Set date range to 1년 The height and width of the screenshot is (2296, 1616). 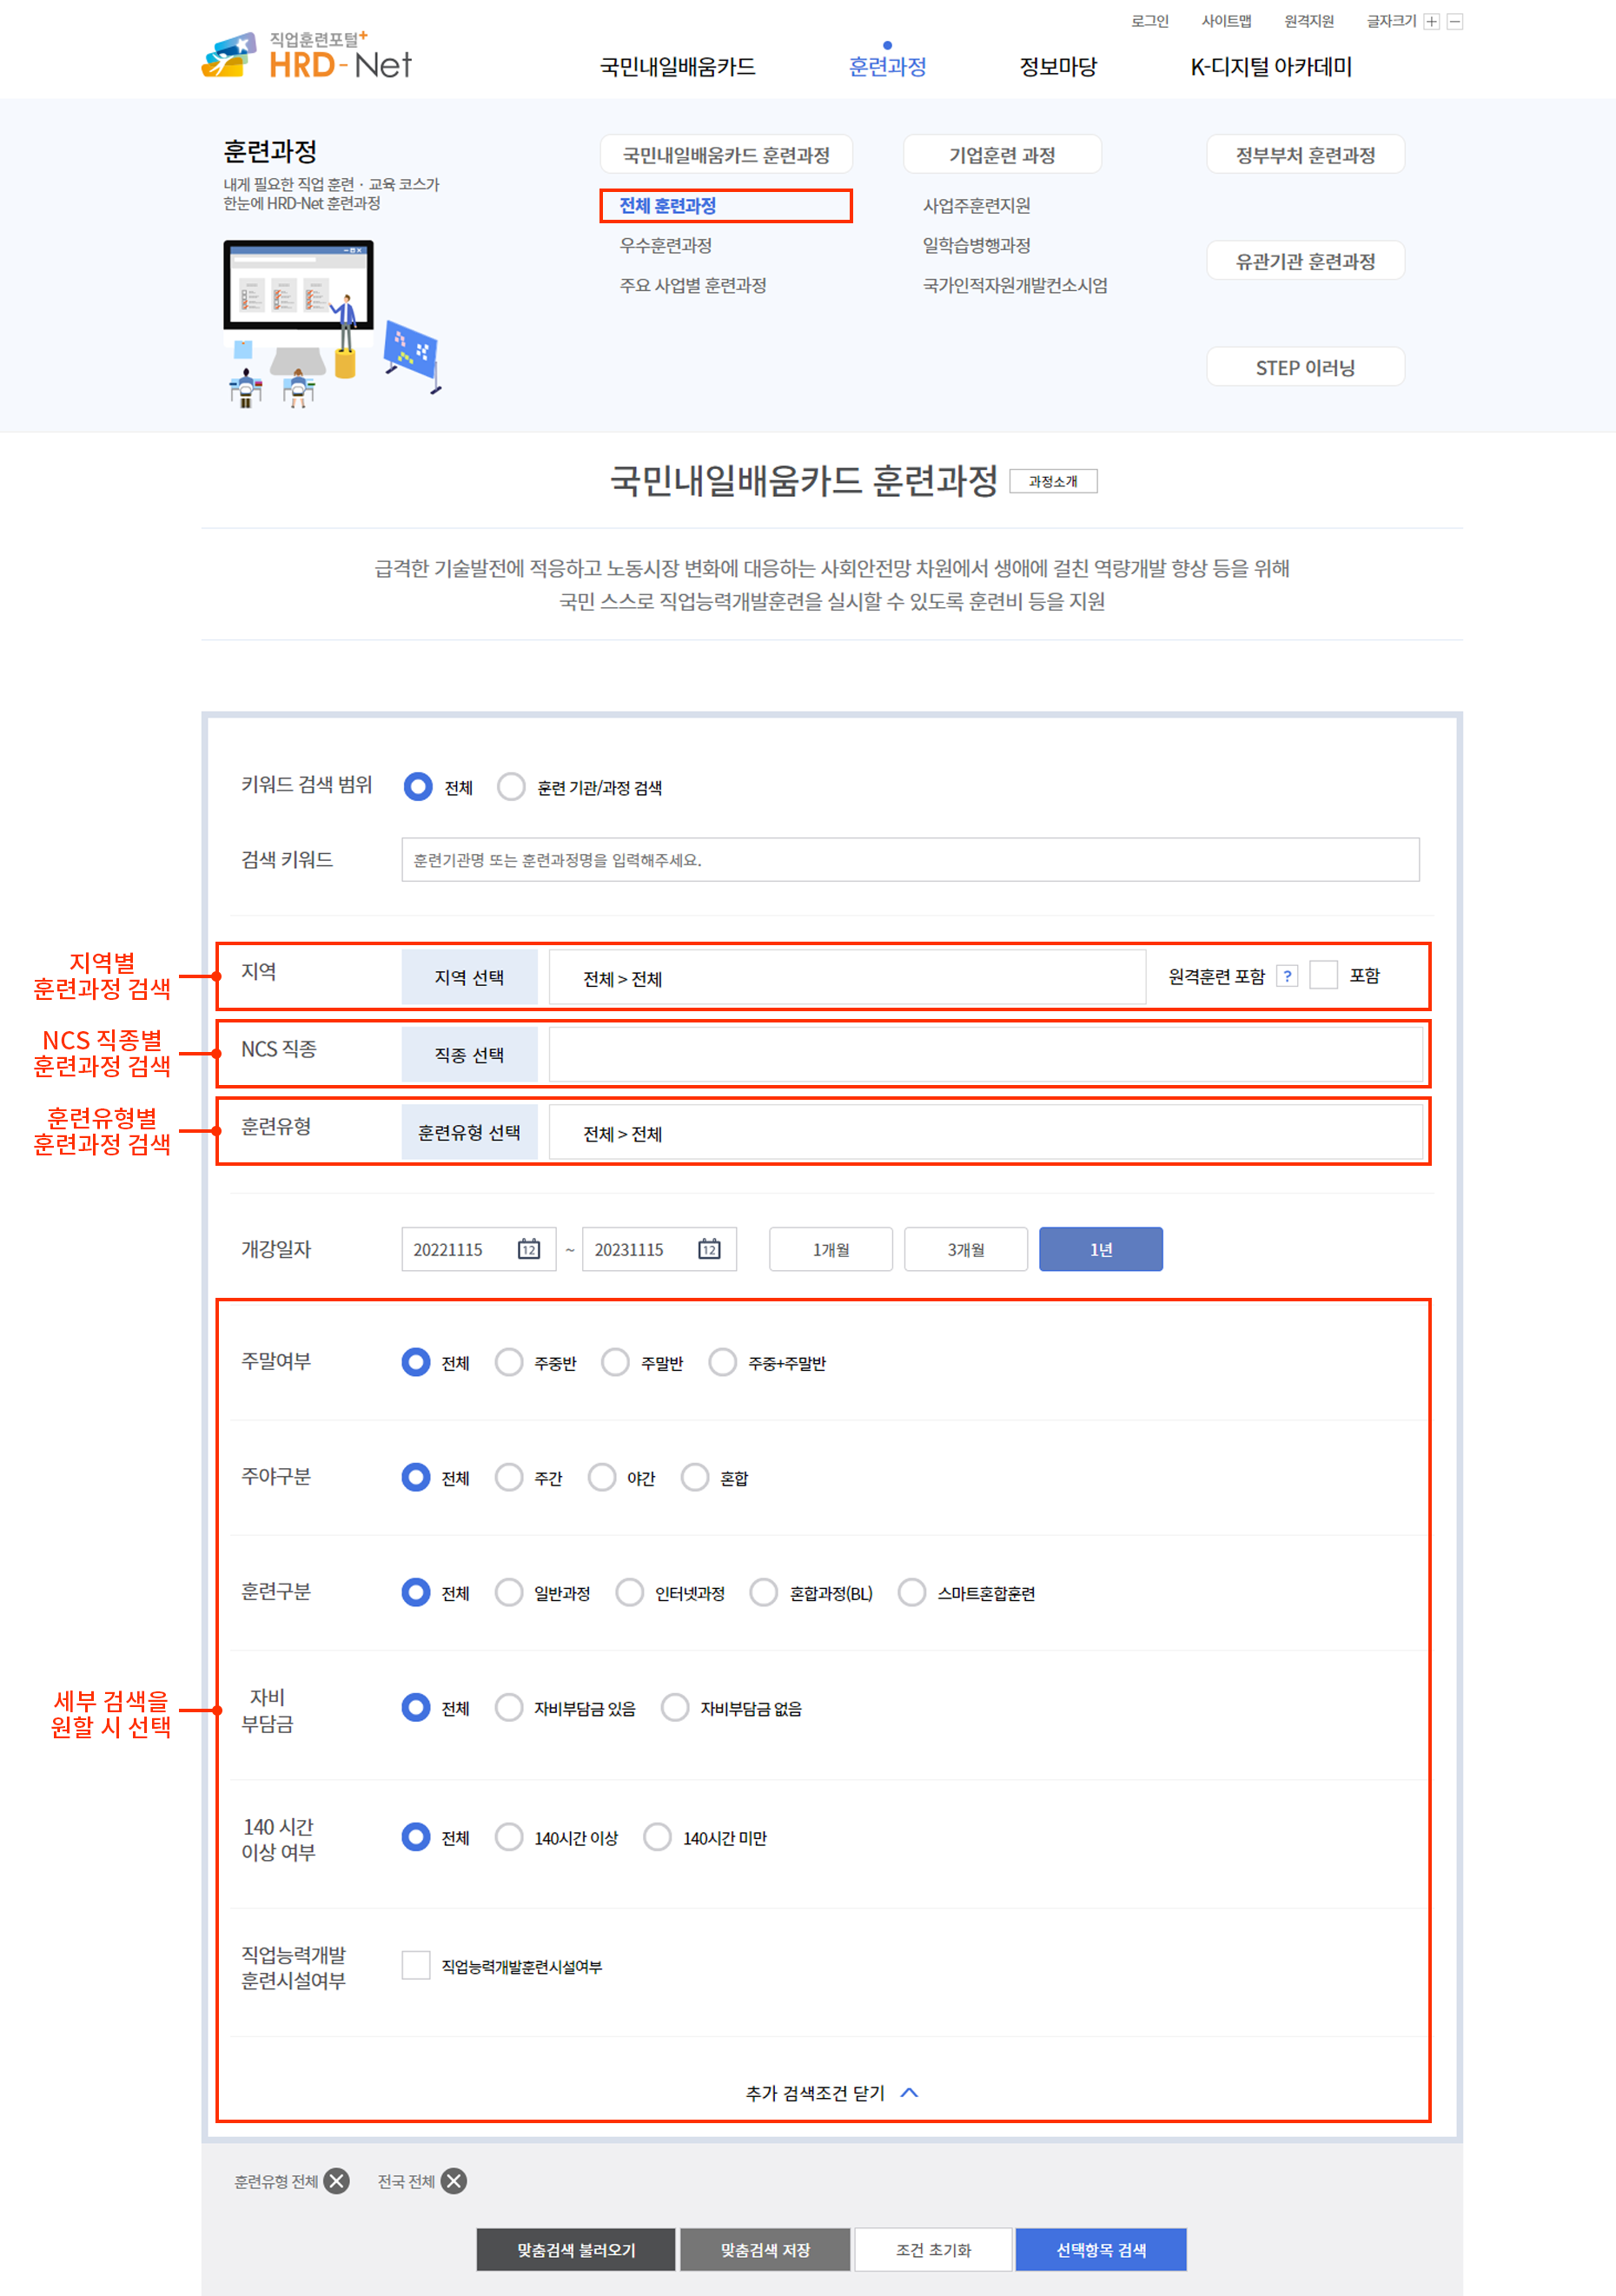pyautogui.click(x=1100, y=1249)
